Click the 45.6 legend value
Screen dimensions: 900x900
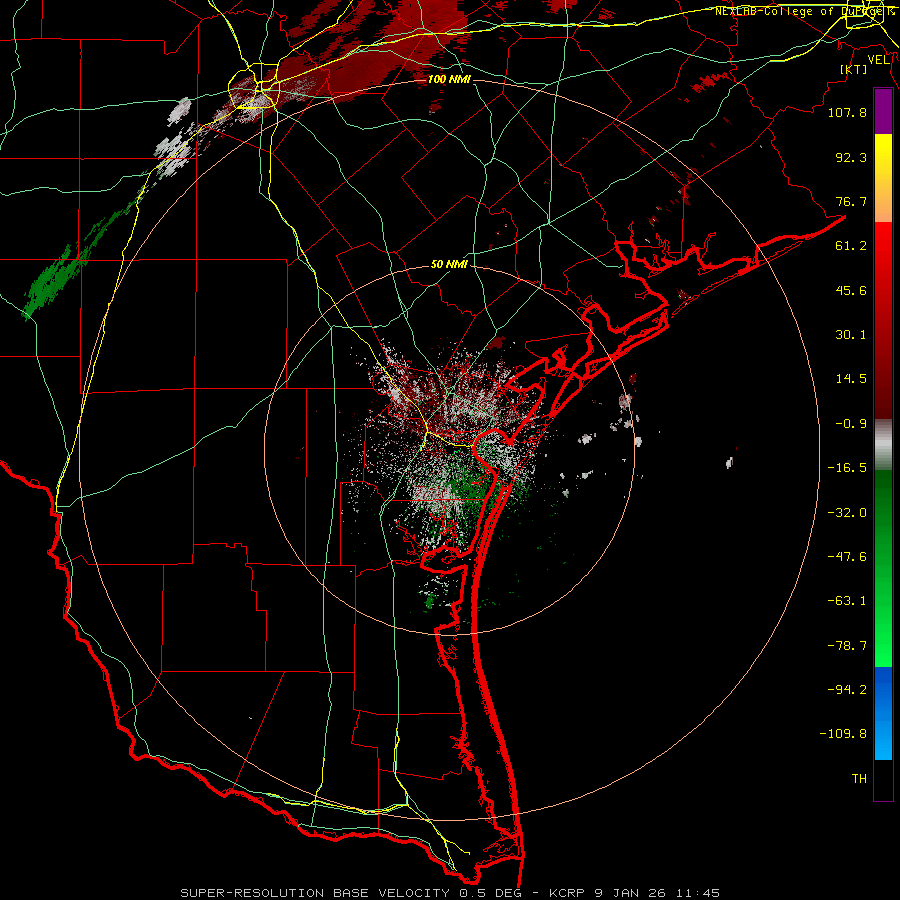pos(851,290)
